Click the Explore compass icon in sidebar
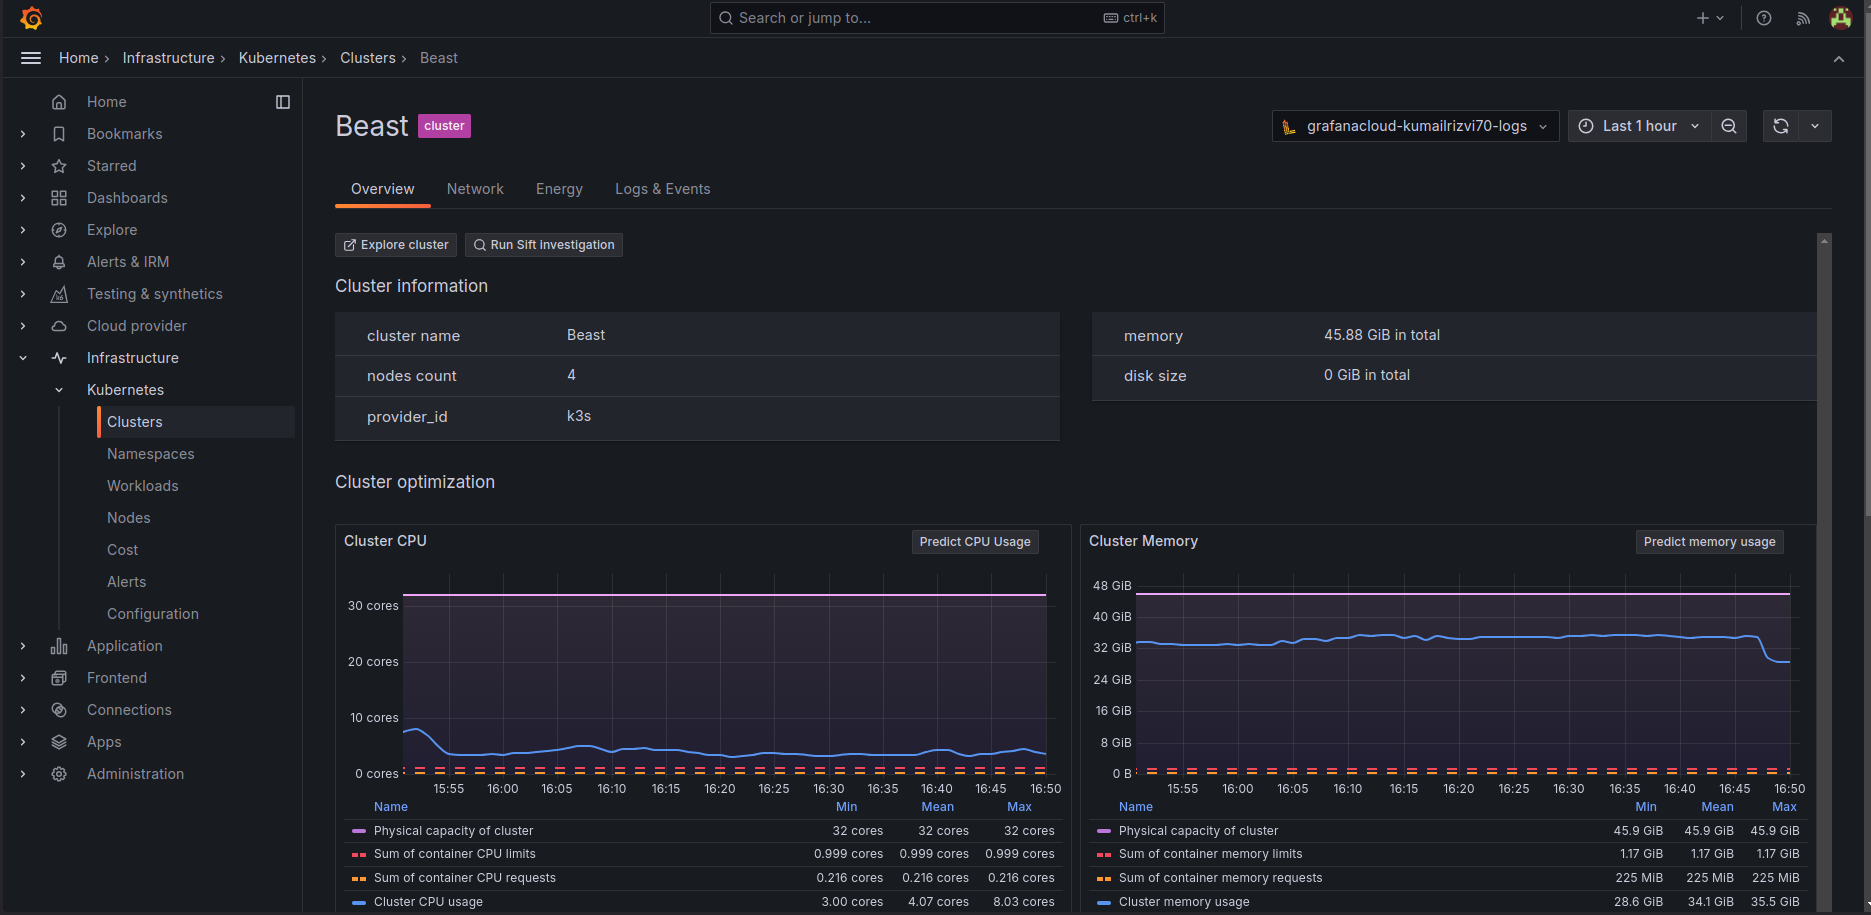Screen dimensions: 1871x915 click(x=59, y=230)
